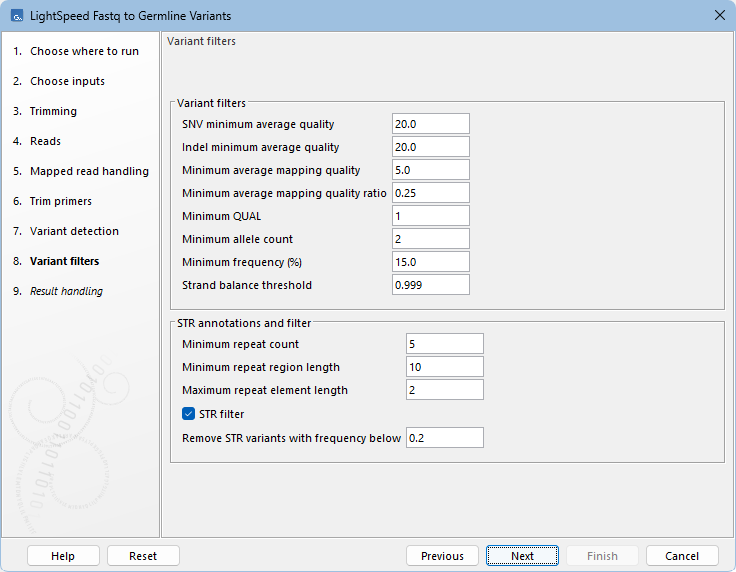Click the Strand balance threshold label
The width and height of the screenshot is (736, 572).
247,285
